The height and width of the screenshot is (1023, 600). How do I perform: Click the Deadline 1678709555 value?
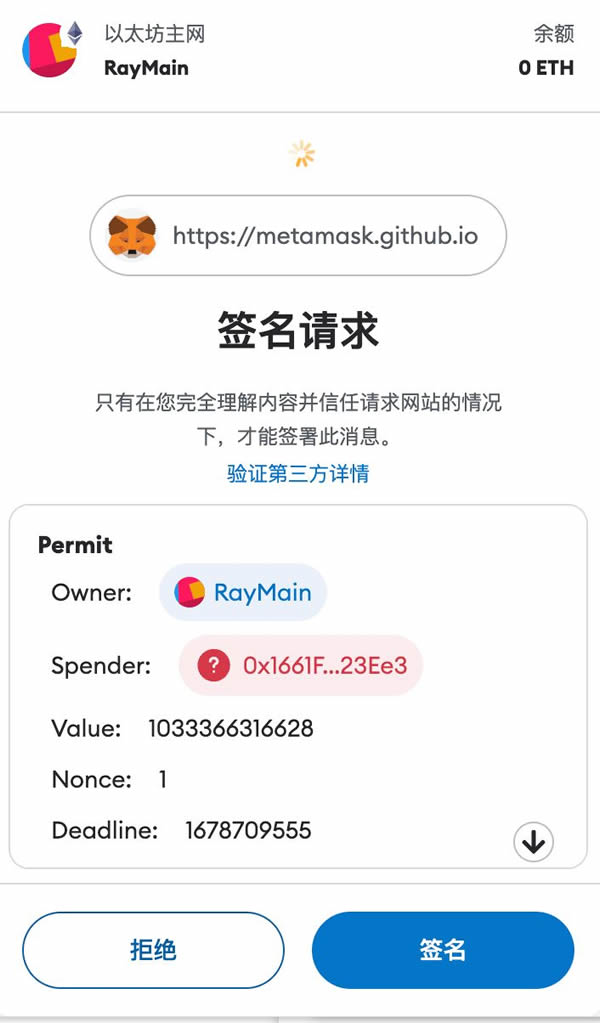point(248,831)
